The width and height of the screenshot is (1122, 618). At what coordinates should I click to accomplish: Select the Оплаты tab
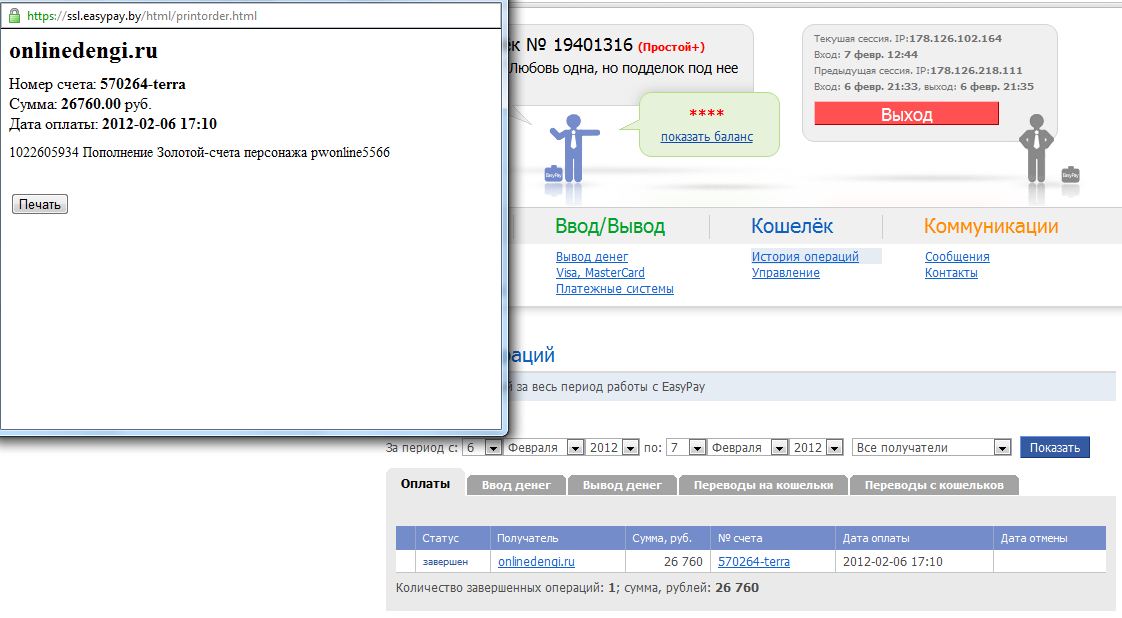click(x=425, y=484)
